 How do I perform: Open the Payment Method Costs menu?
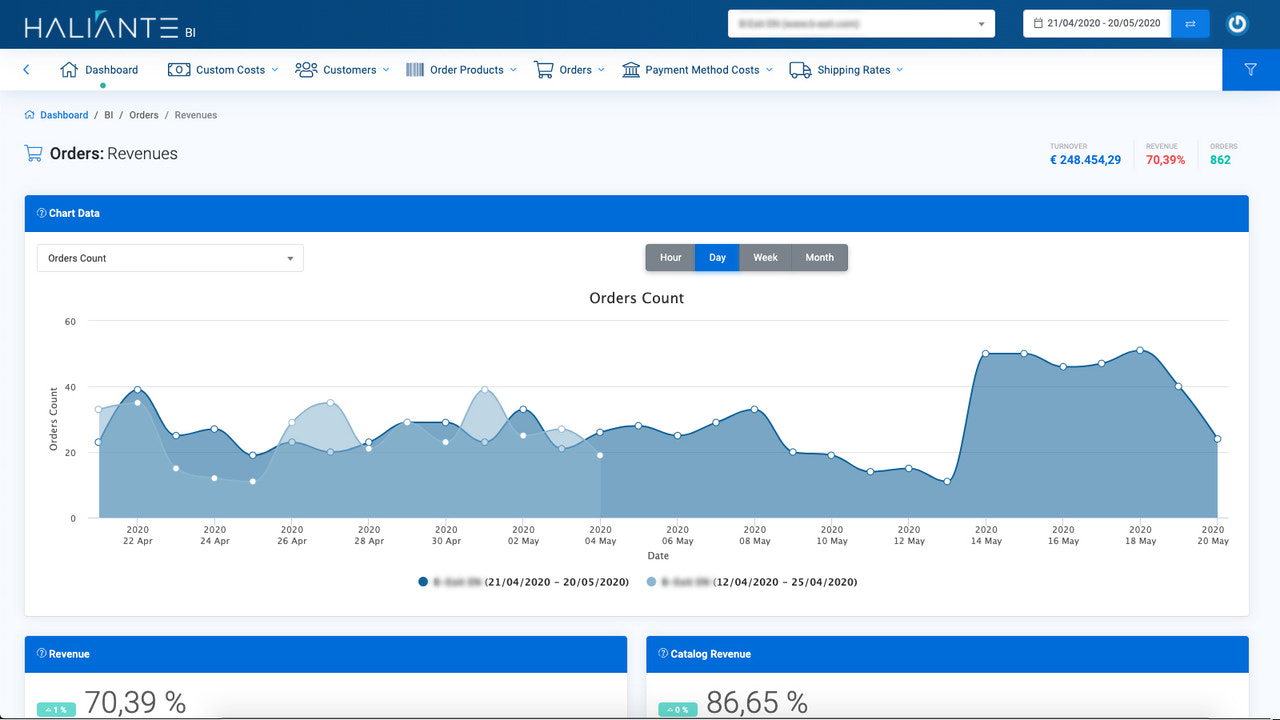[697, 69]
